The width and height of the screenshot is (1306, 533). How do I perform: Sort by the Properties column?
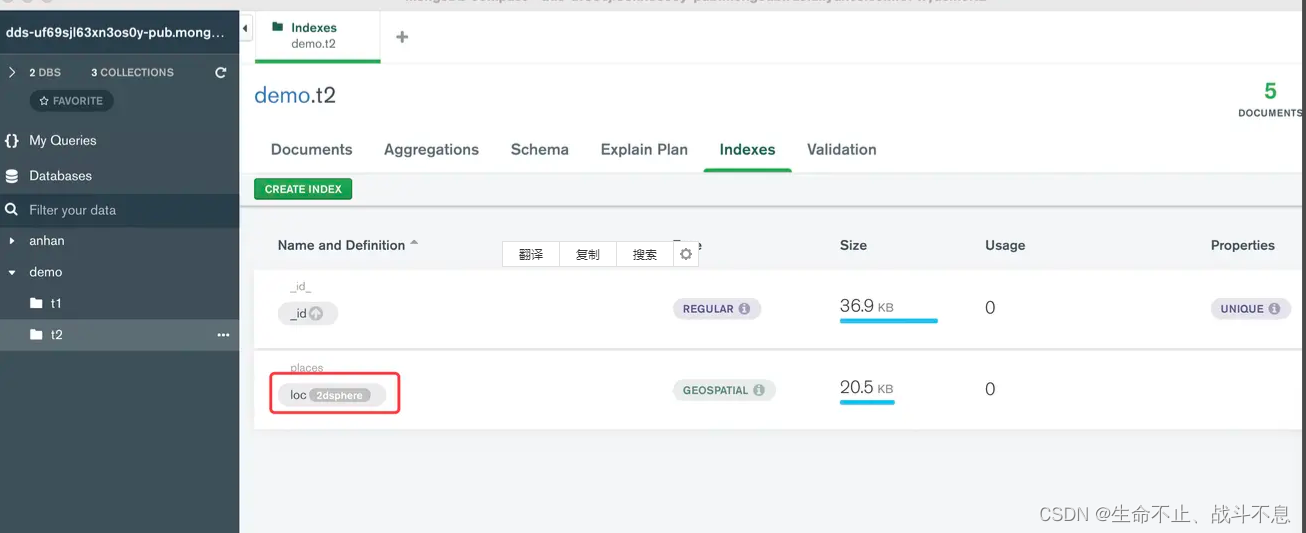[x=1243, y=245]
